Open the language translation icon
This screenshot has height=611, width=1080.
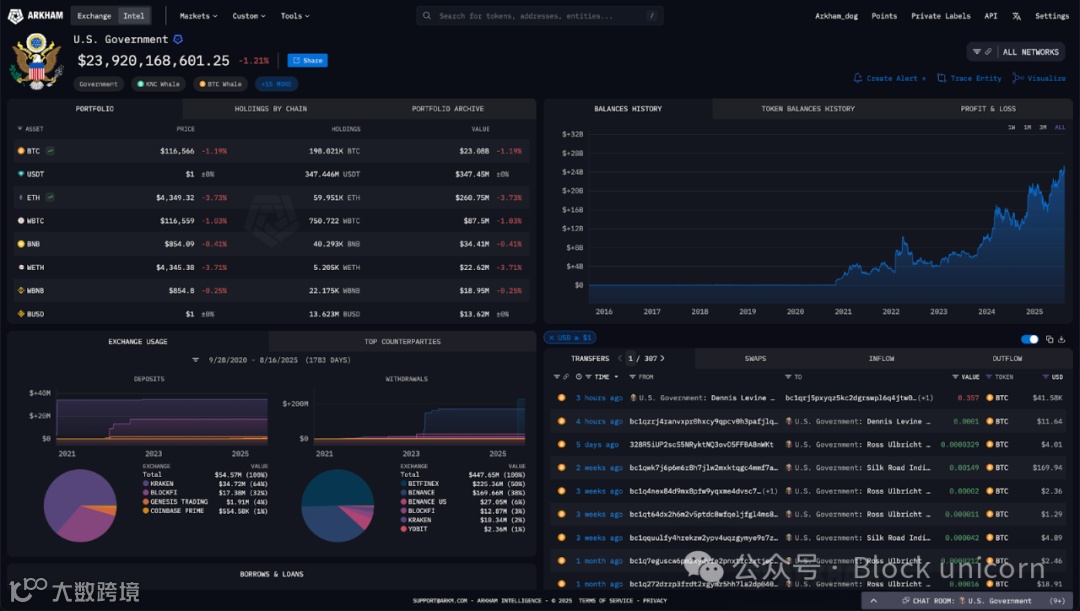pyautogui.click(x=1016, y=16)
